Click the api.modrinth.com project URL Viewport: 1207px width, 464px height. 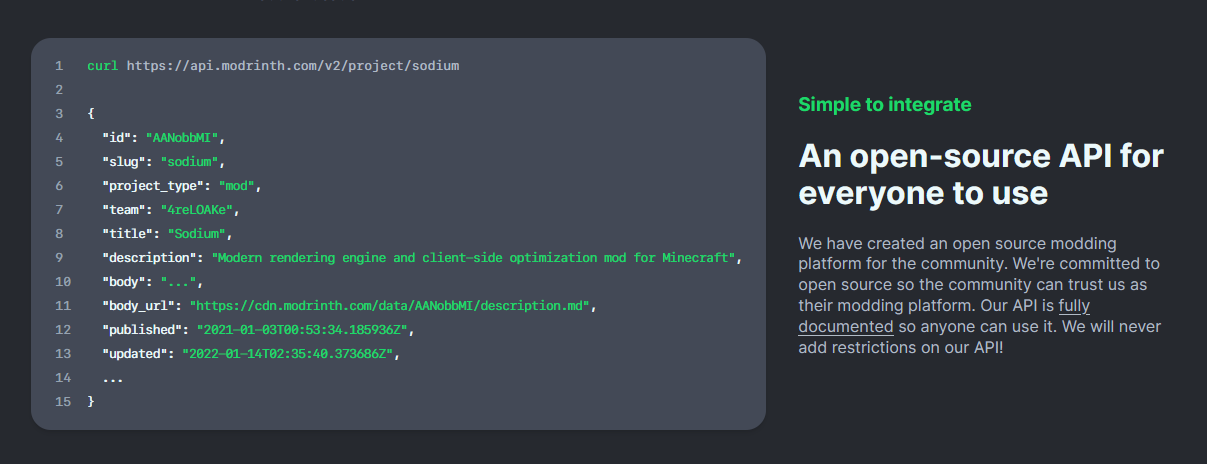293,66
